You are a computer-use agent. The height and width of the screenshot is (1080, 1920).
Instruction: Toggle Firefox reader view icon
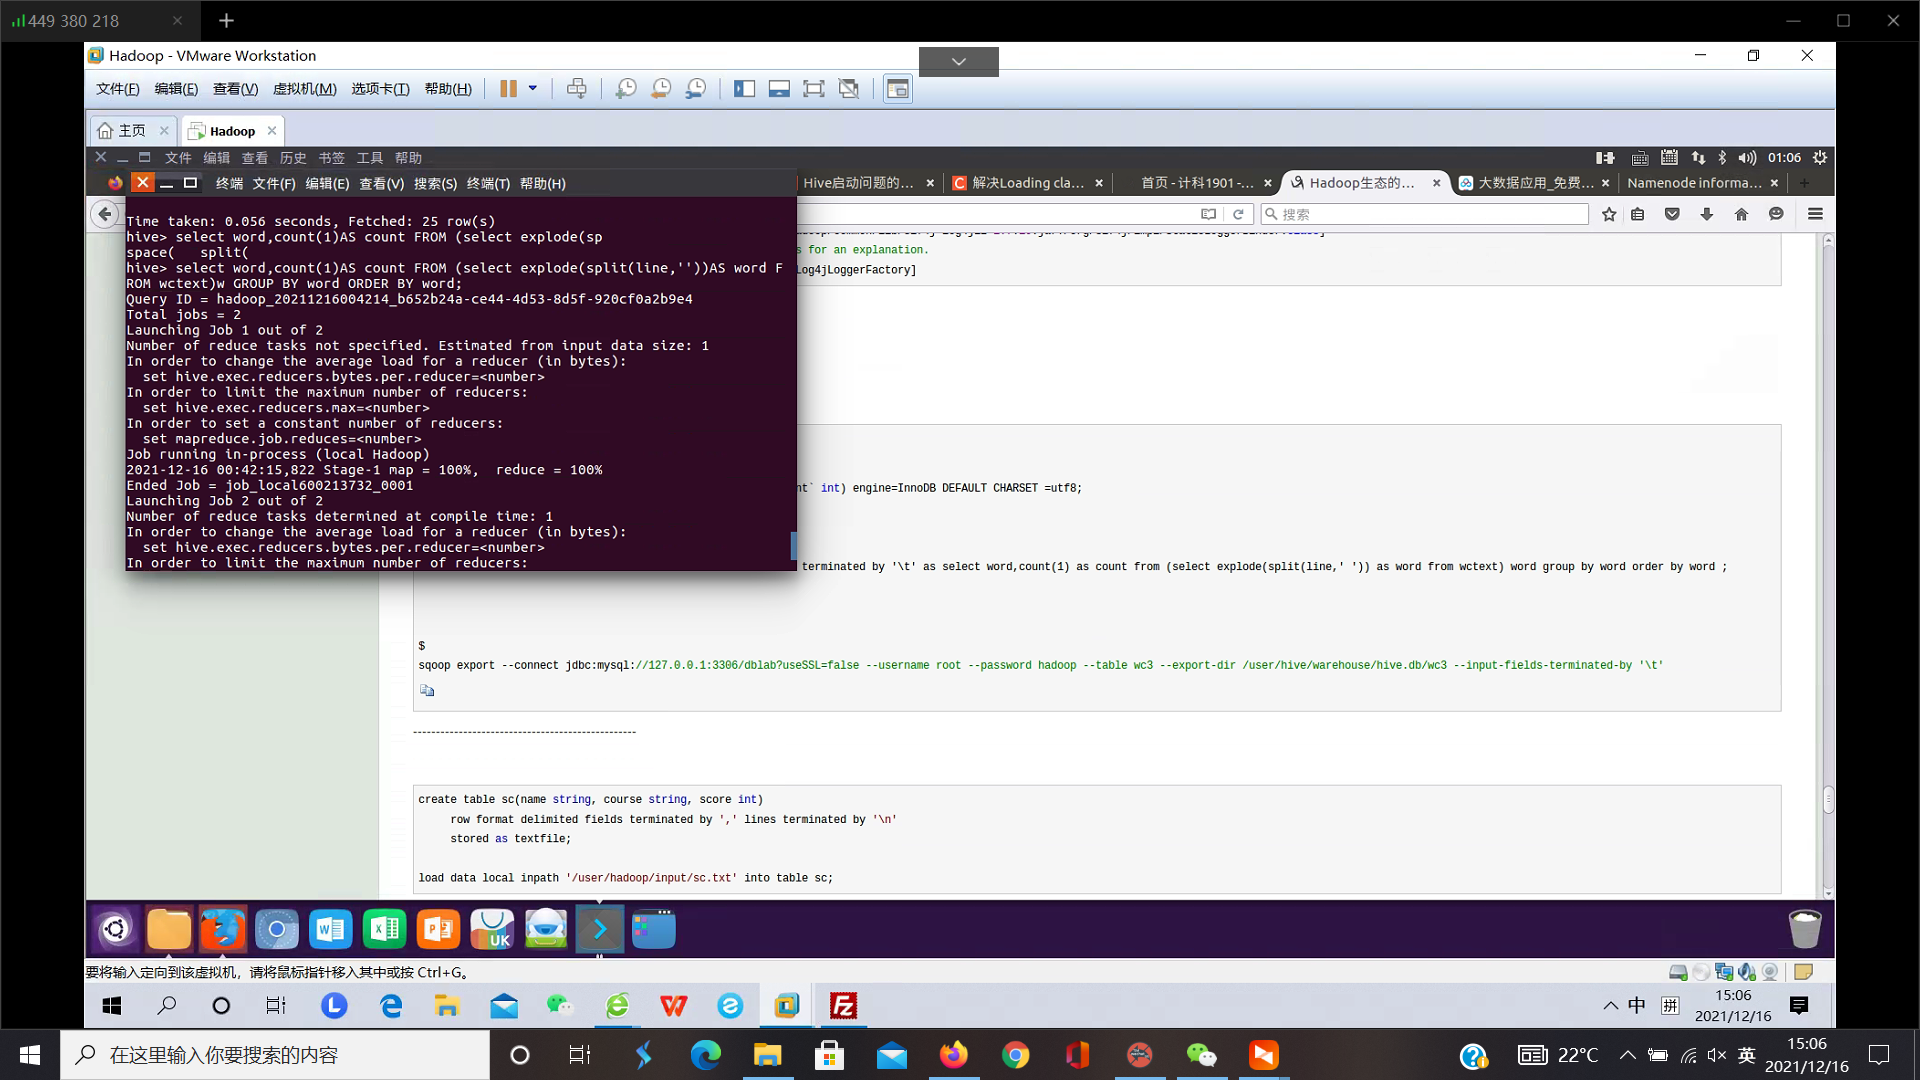click(1208, 214)
